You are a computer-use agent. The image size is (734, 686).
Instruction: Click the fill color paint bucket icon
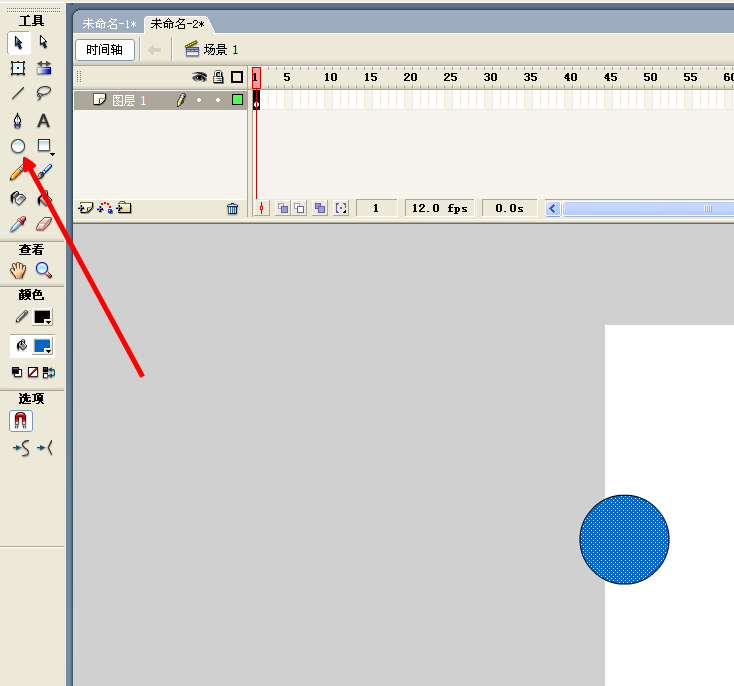pos(21,346)
